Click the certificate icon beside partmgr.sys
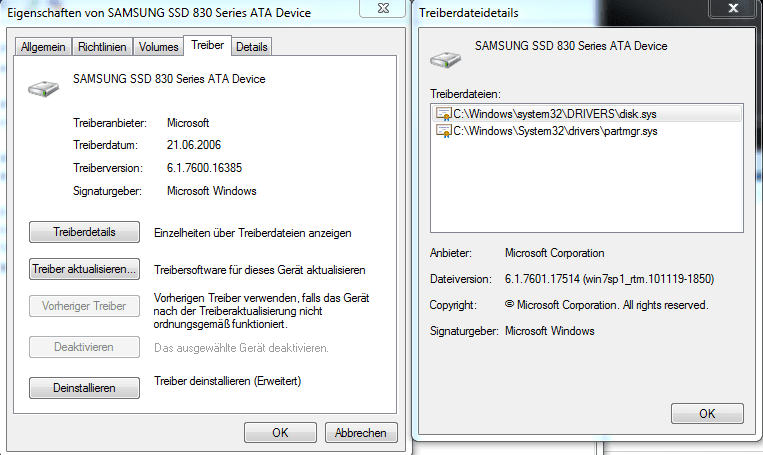 (443, 131)
